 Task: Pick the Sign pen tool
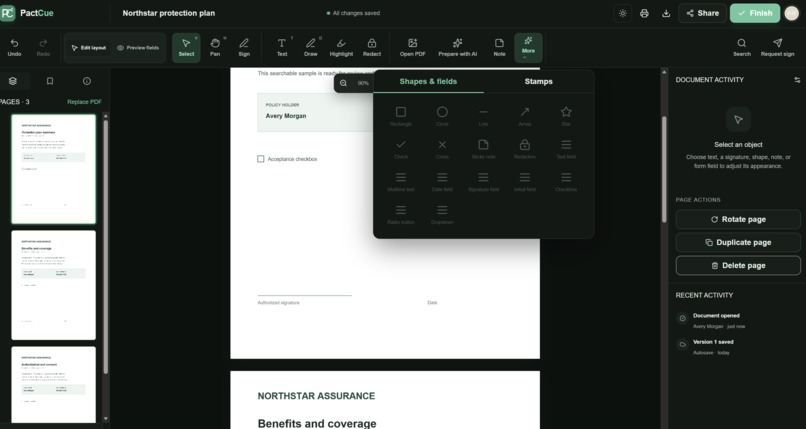tap(244, 48)
